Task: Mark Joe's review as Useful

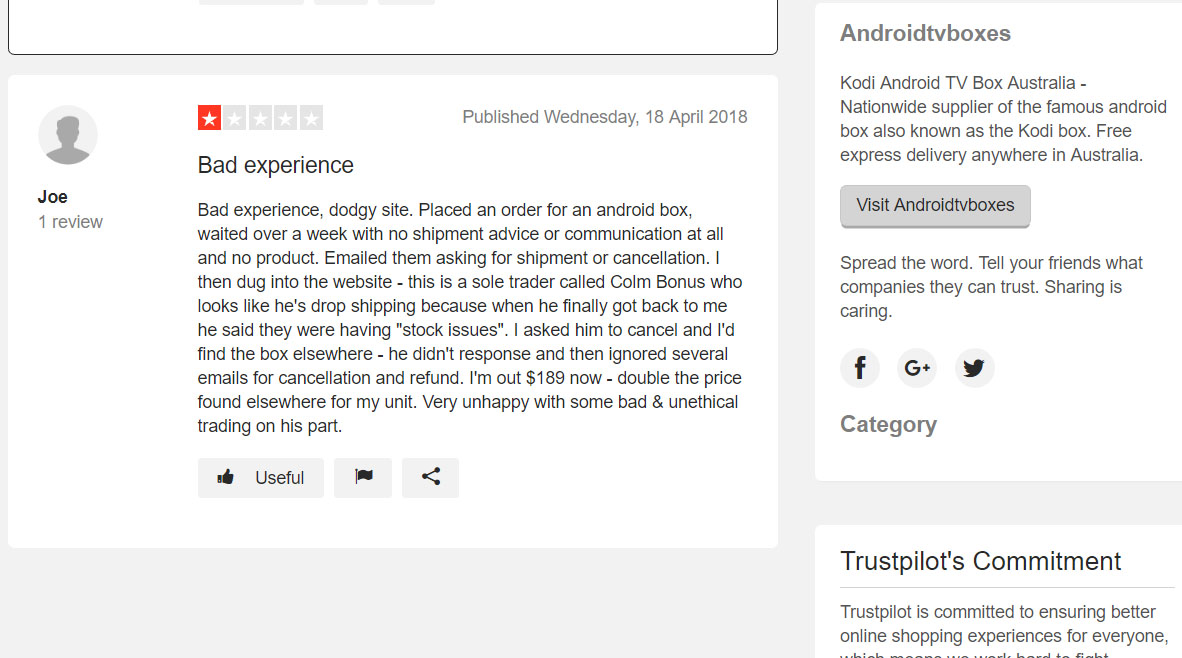Action: 261,477
